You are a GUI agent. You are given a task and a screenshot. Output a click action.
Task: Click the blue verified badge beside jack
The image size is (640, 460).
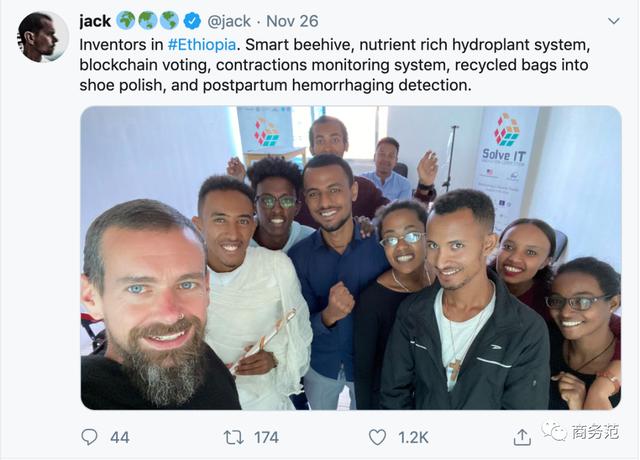[x=193, y=21]
